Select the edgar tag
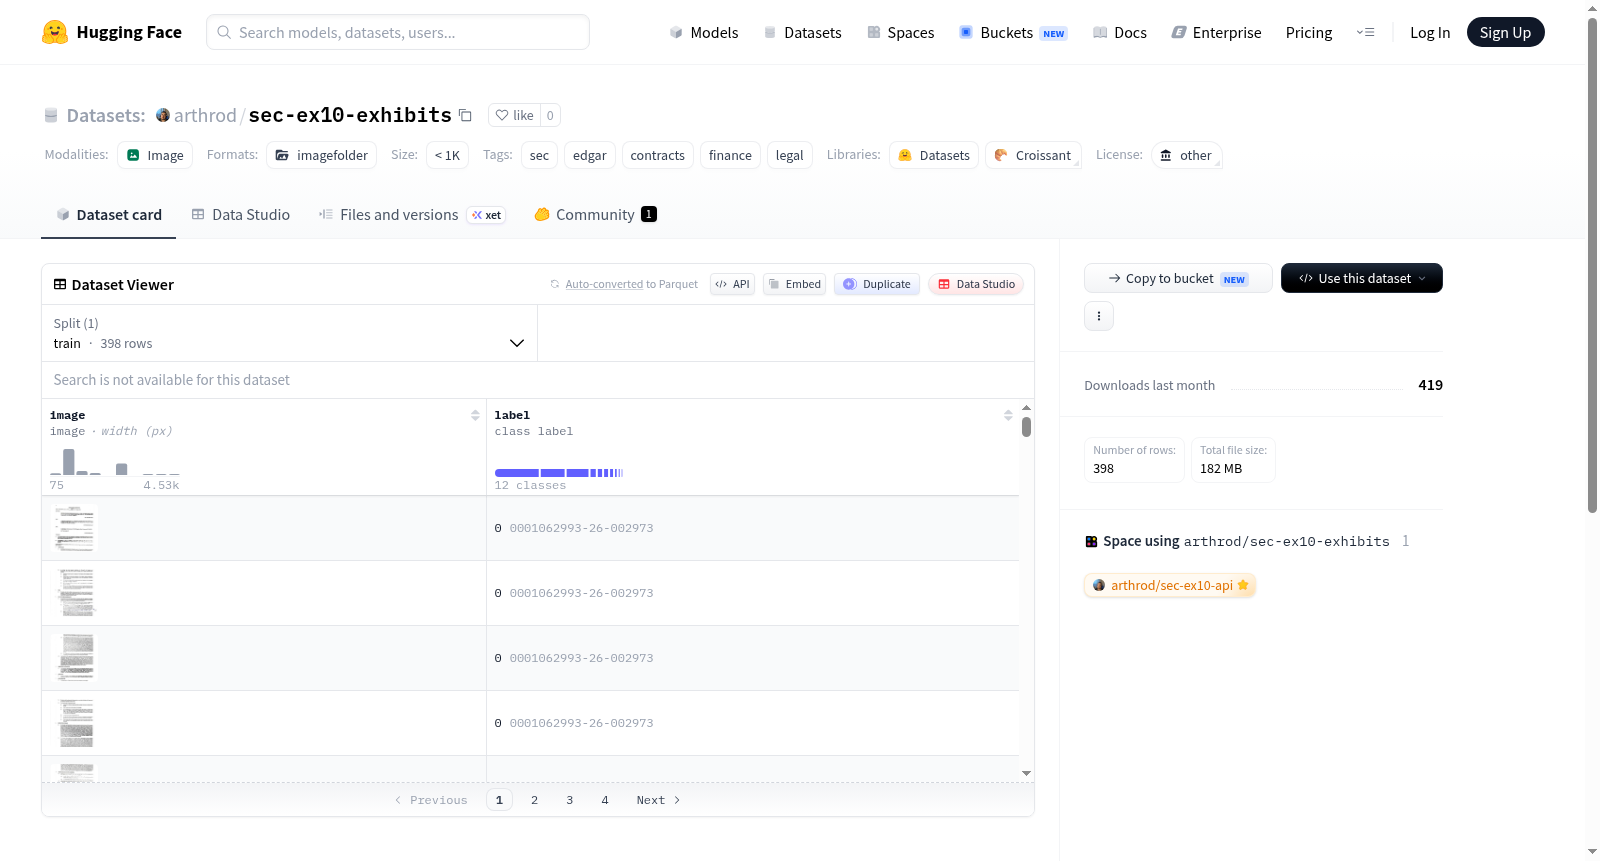 pos(590,155)
